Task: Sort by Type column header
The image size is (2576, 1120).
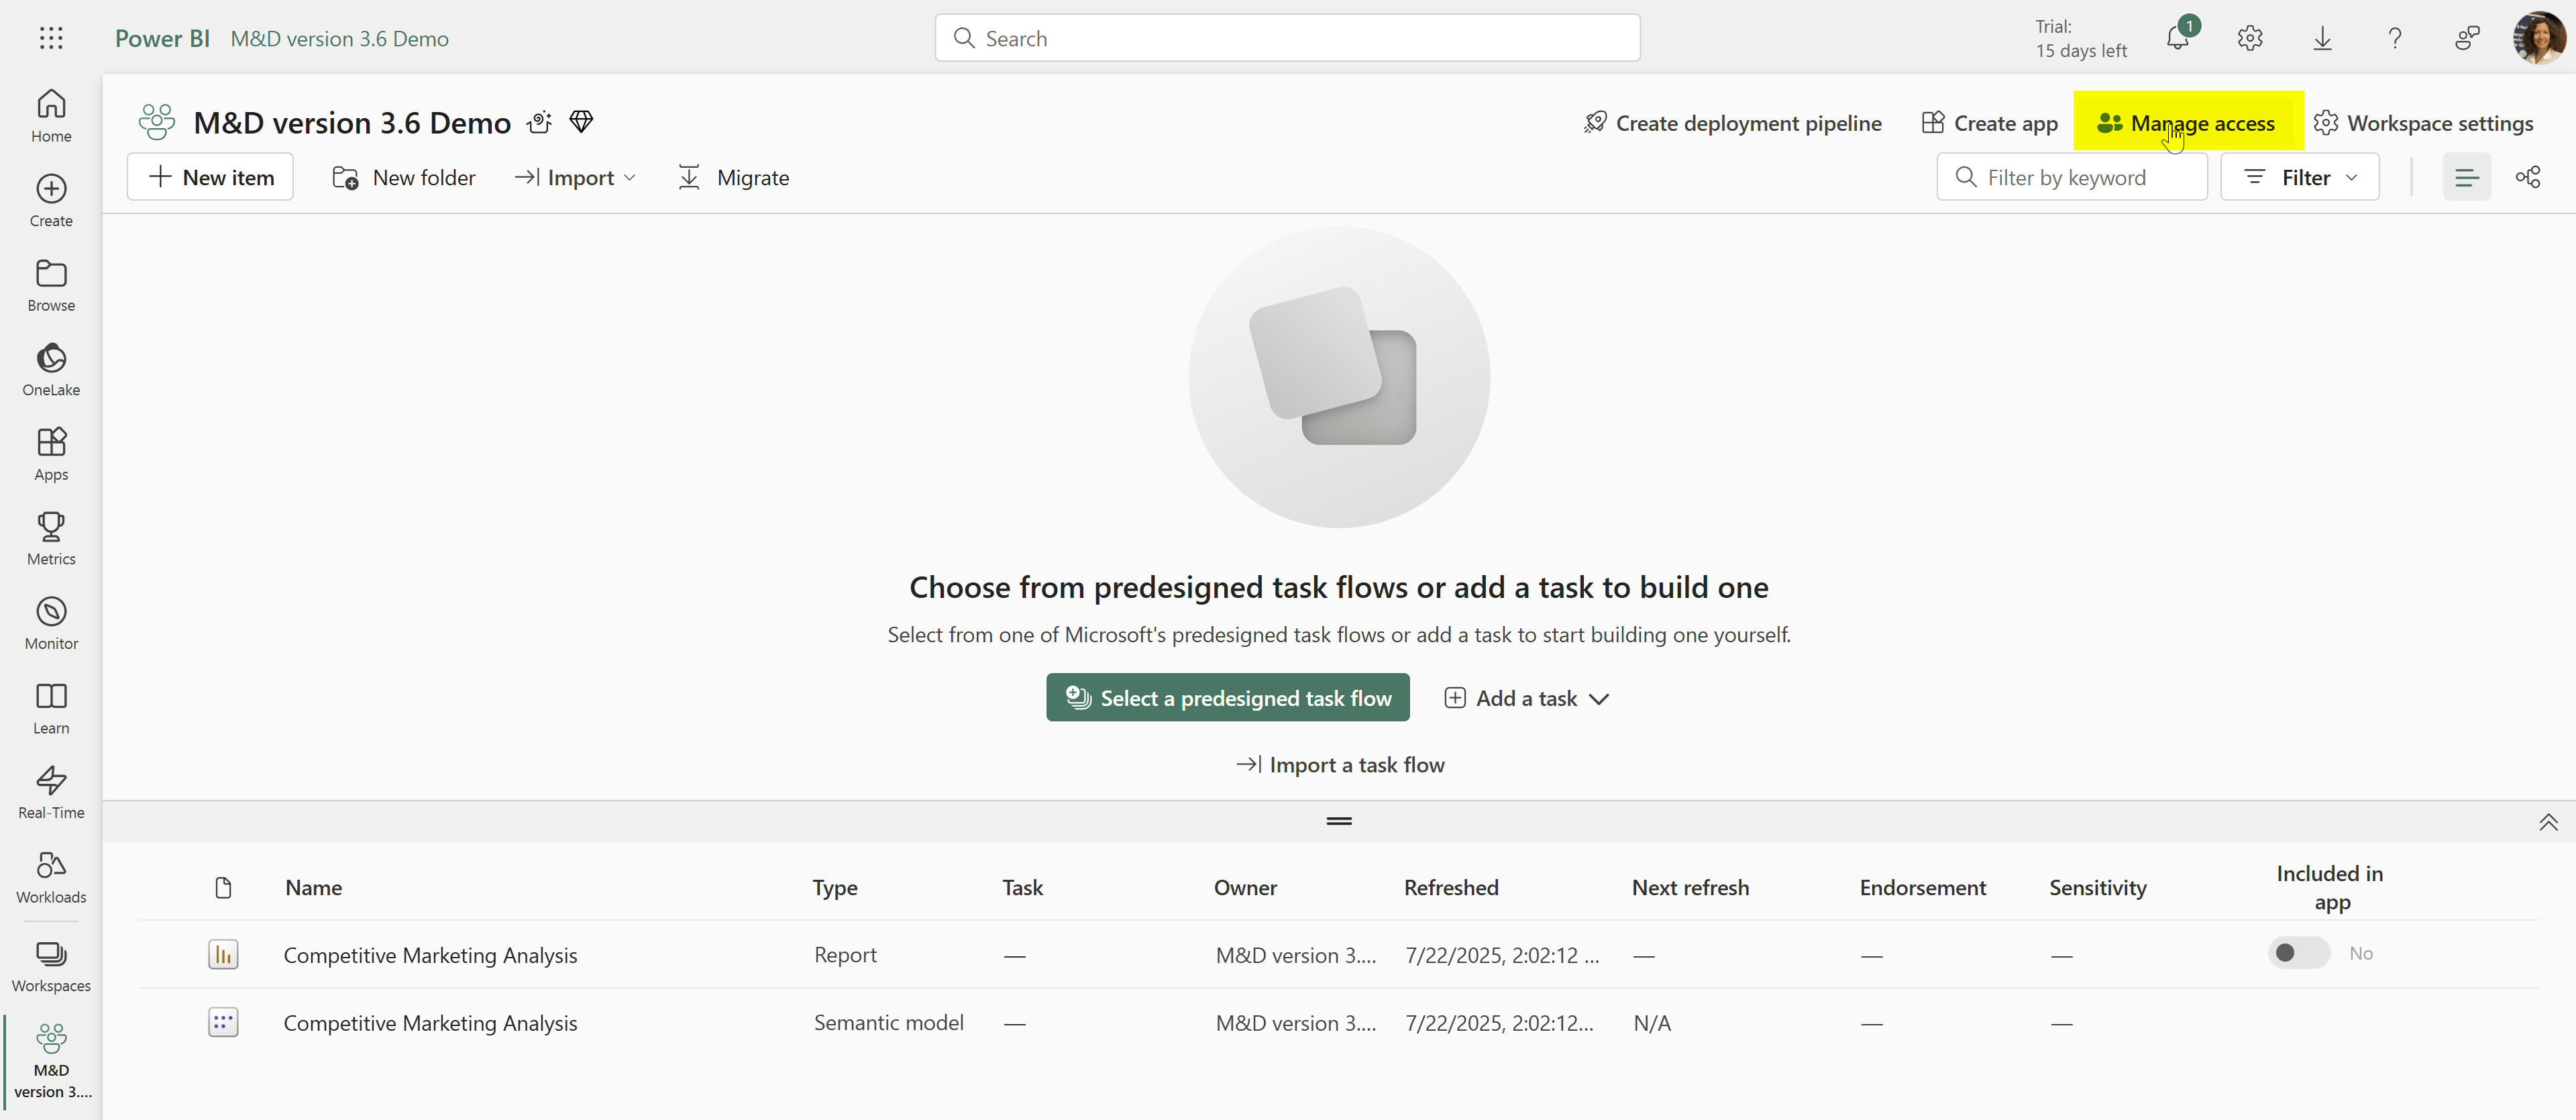Action: [x=835, y=887]
